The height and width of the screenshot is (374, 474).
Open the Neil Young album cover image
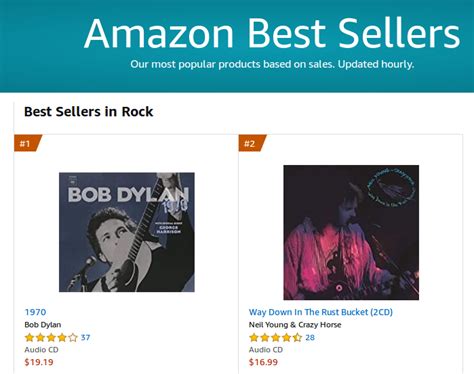click(351, 232)
